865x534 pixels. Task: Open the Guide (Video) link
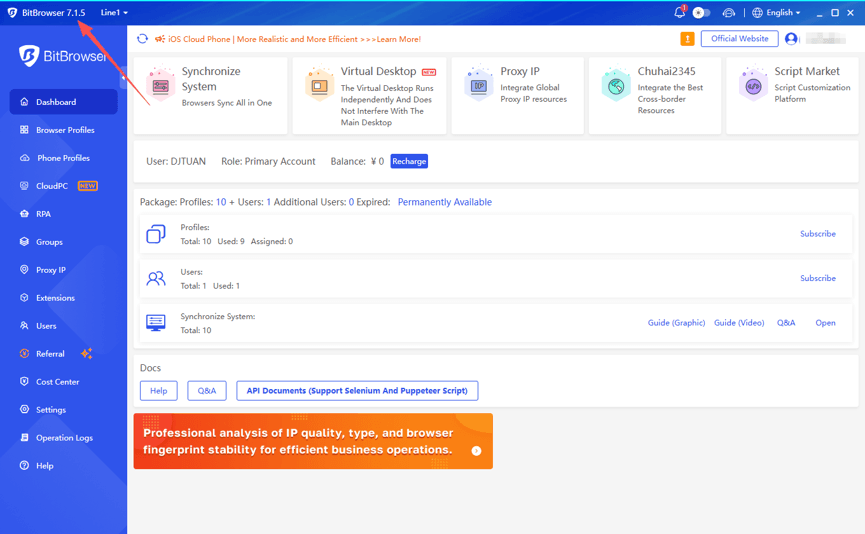[x=739, y=323]
